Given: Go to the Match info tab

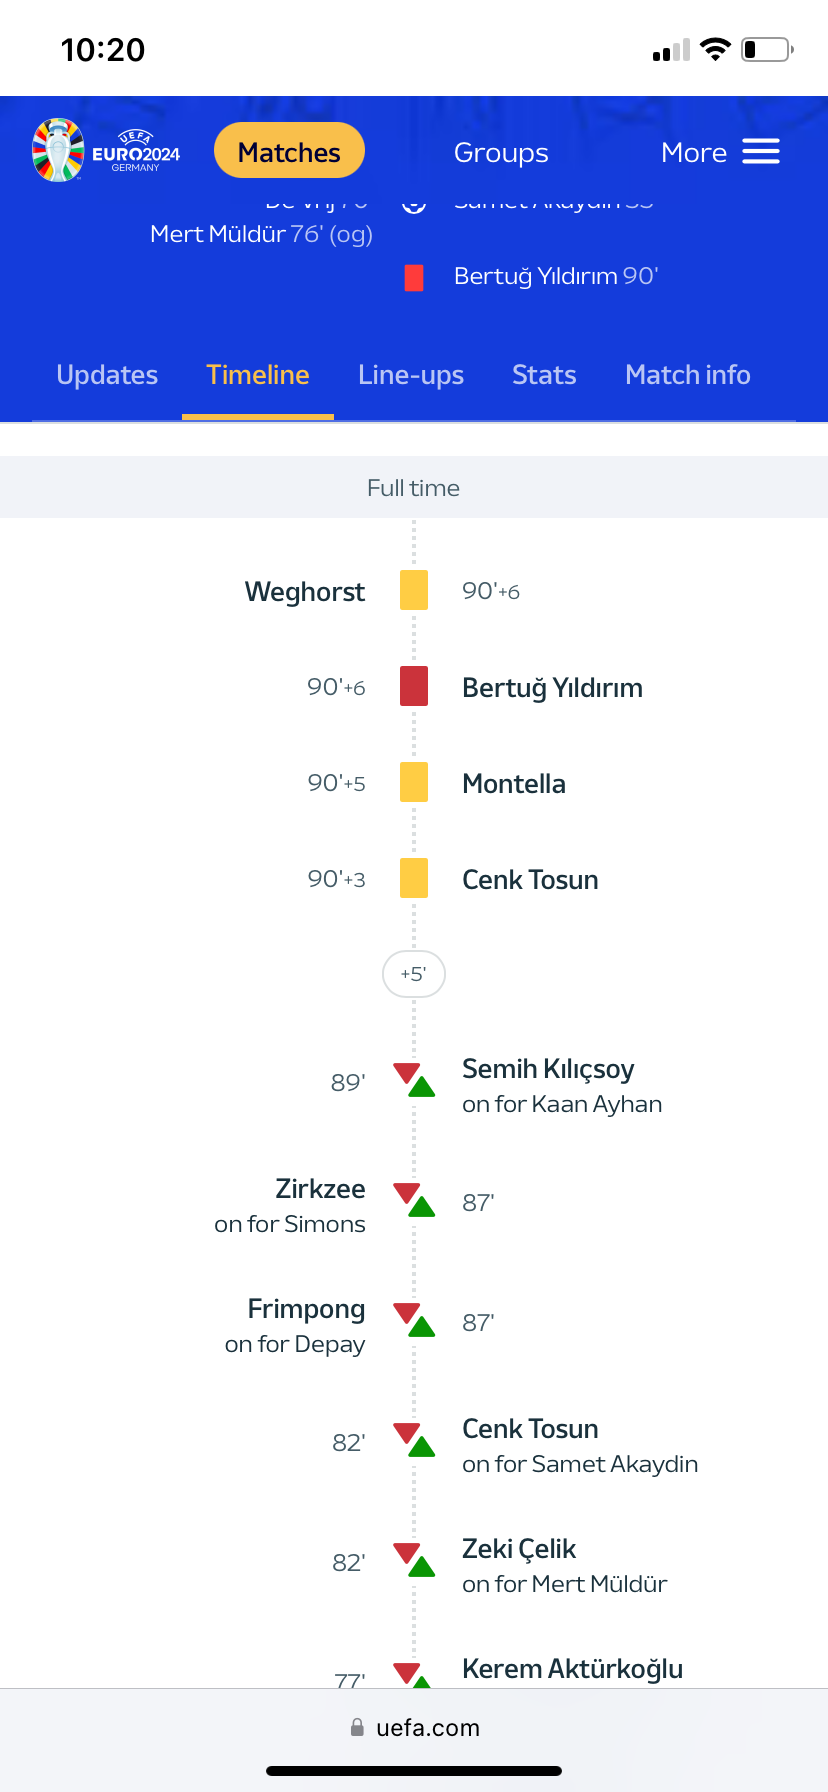Looking at the screenshot, I should pyautogui.click(x=688, y=375).
